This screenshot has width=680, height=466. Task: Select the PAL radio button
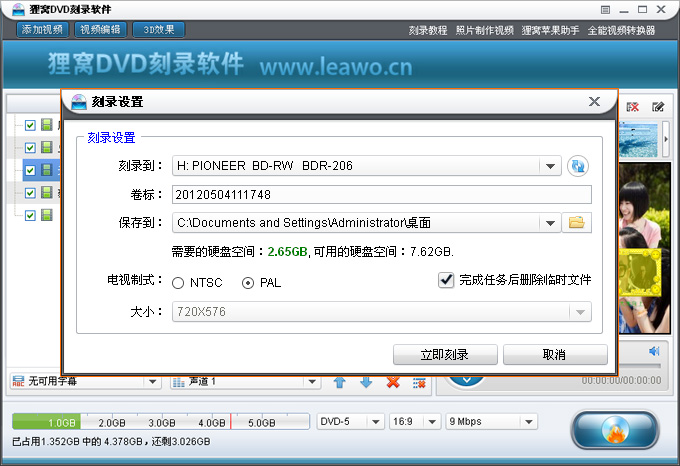point(248,283)
